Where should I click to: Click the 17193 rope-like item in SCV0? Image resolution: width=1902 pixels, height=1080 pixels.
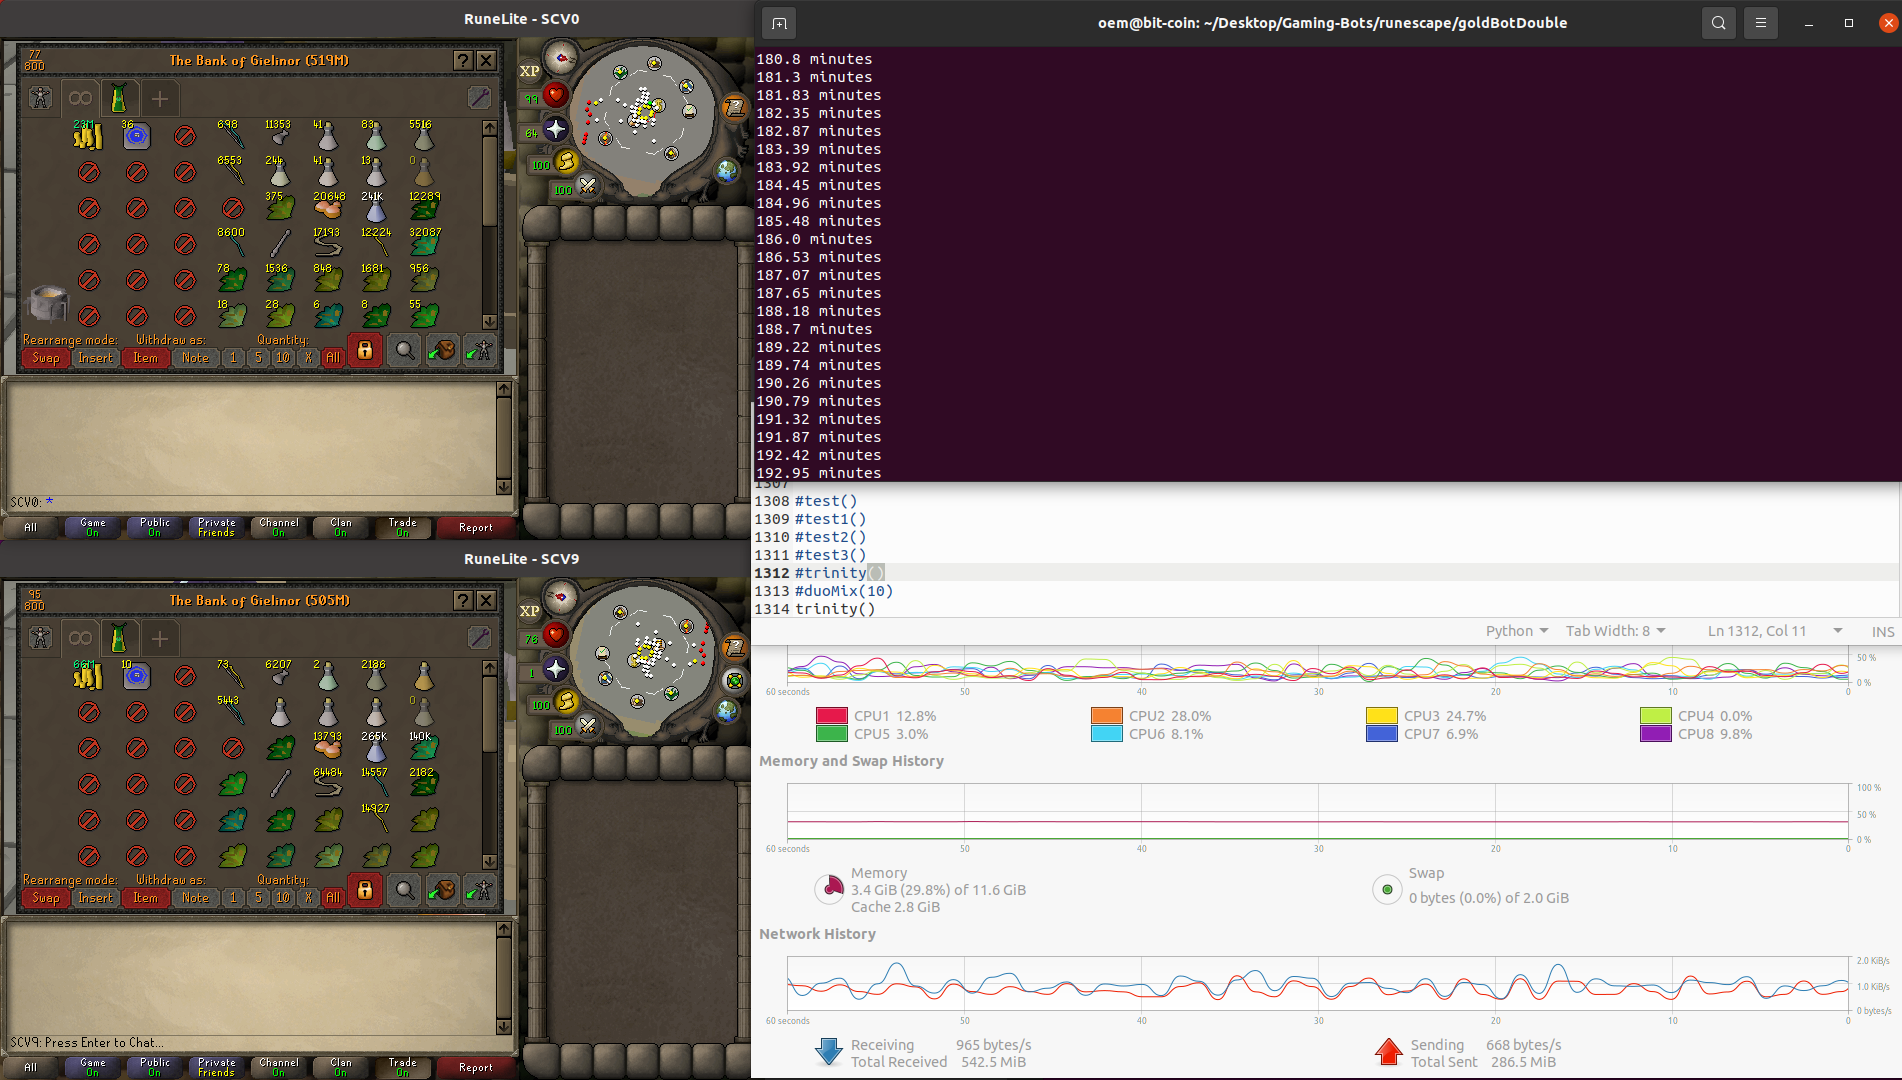327,244
